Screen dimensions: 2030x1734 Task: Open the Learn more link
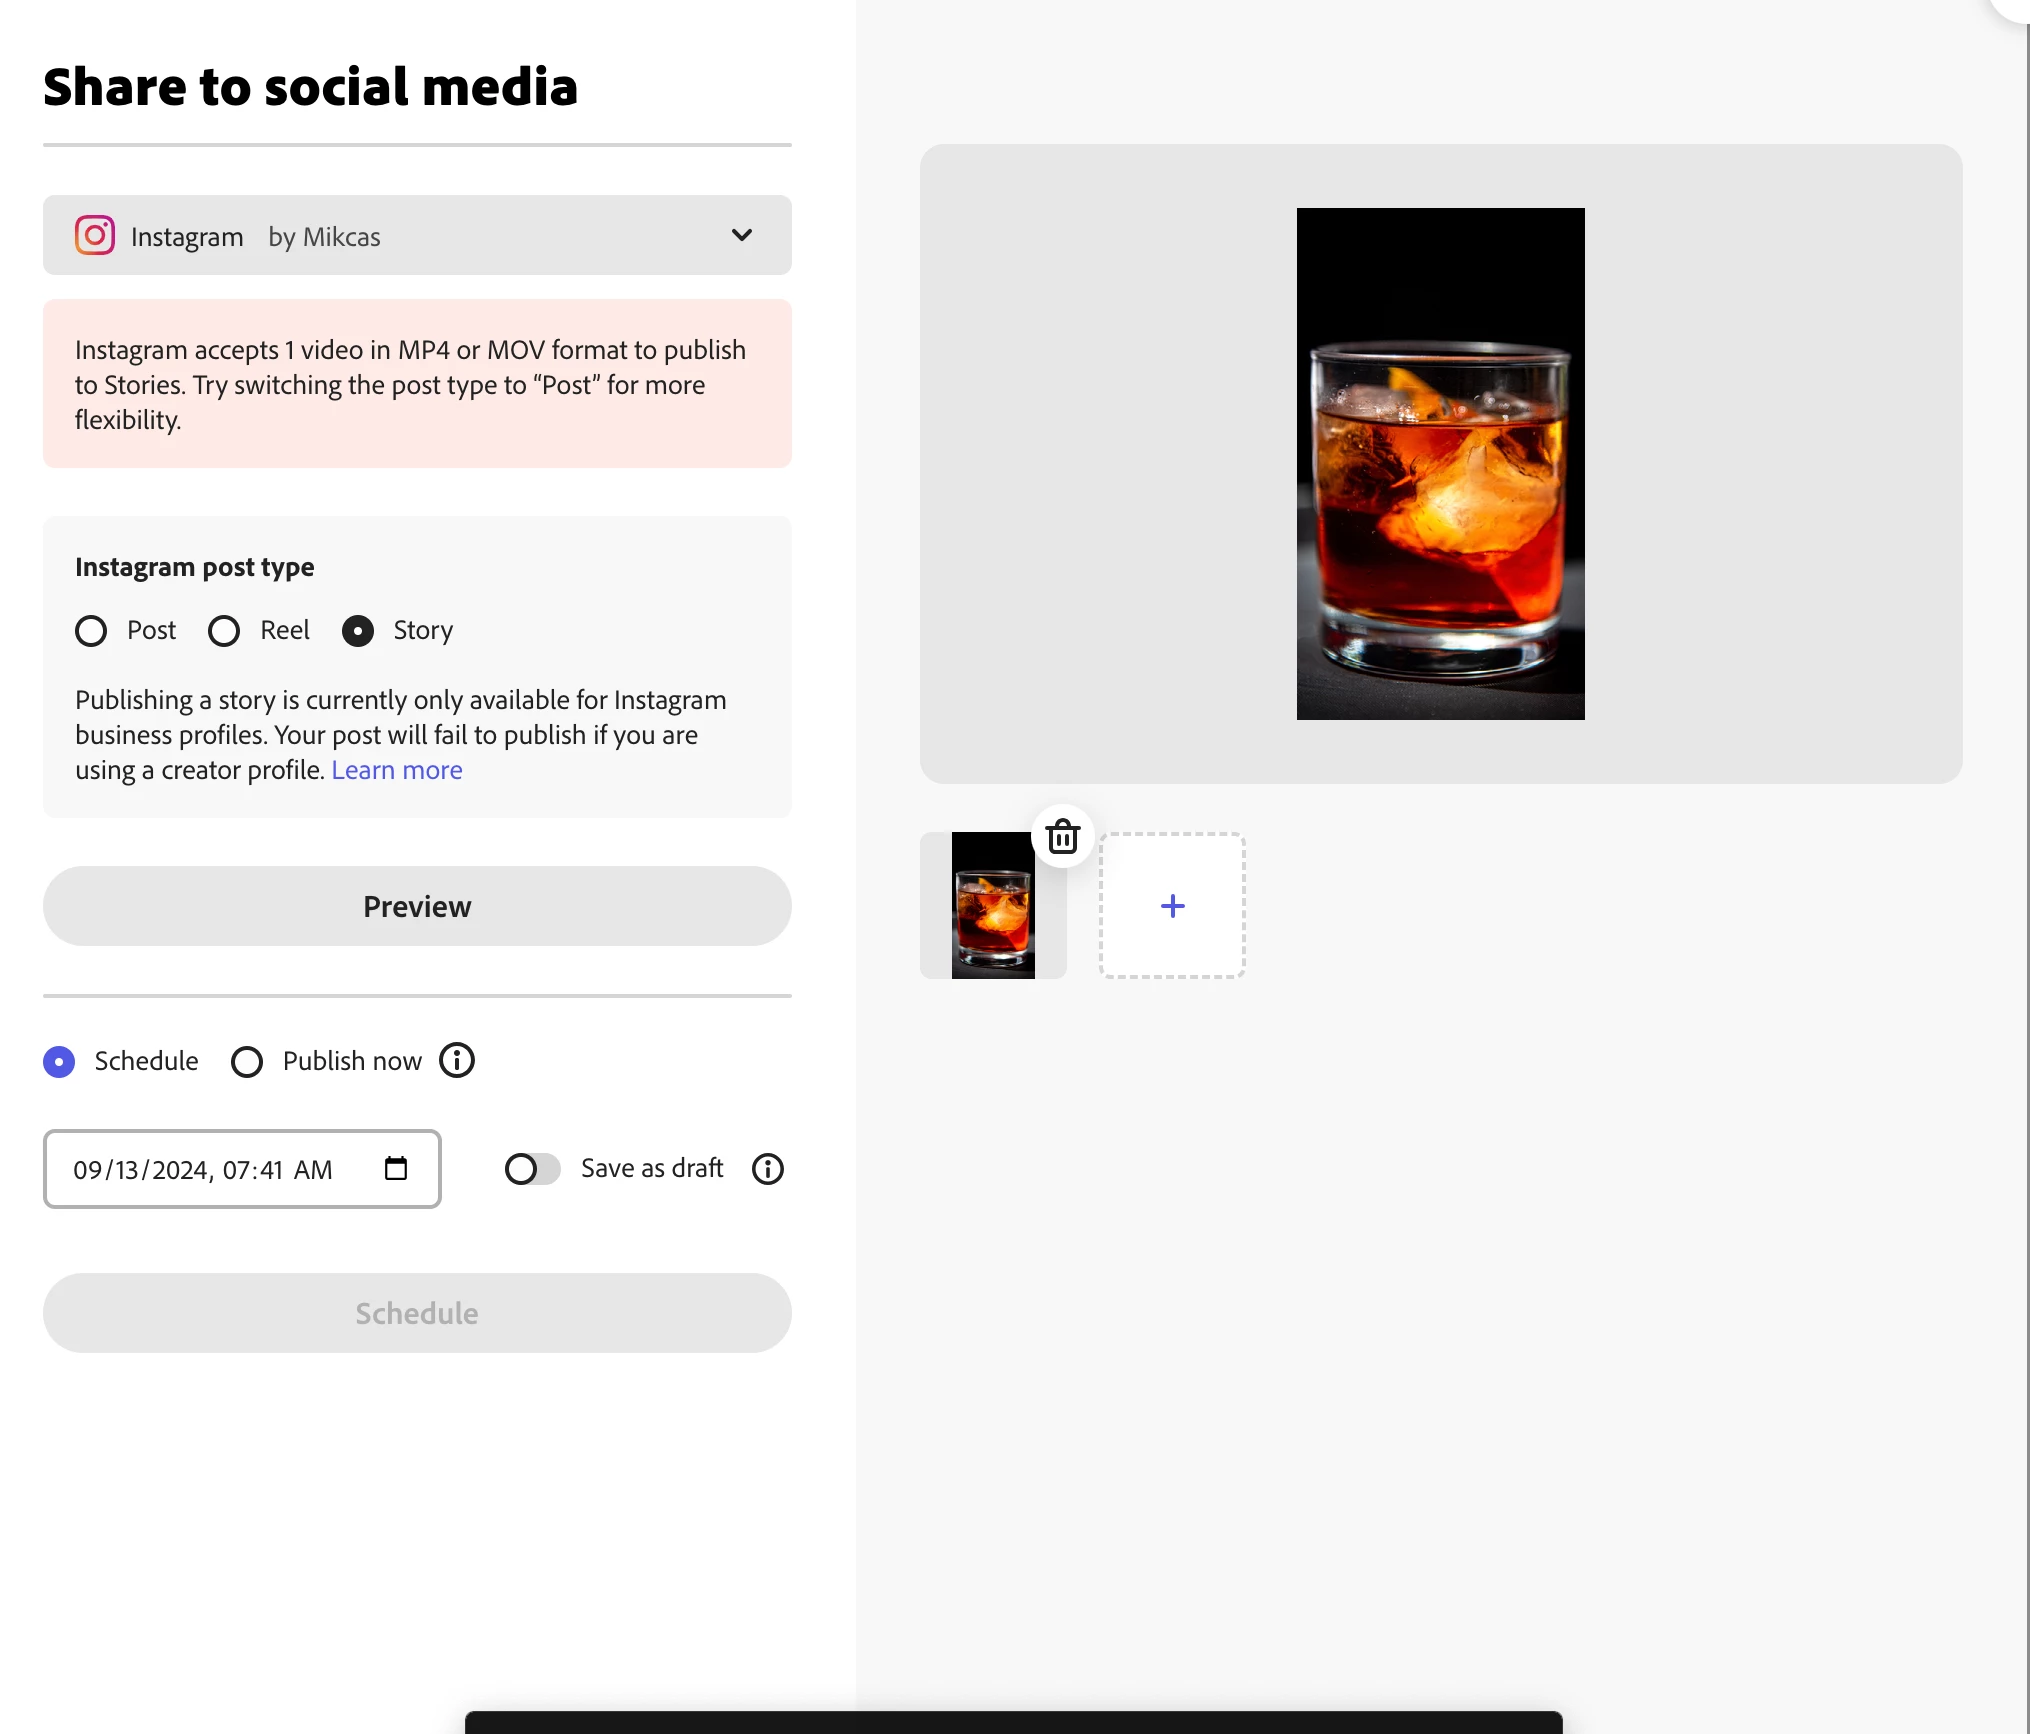(x=396, y=770)
